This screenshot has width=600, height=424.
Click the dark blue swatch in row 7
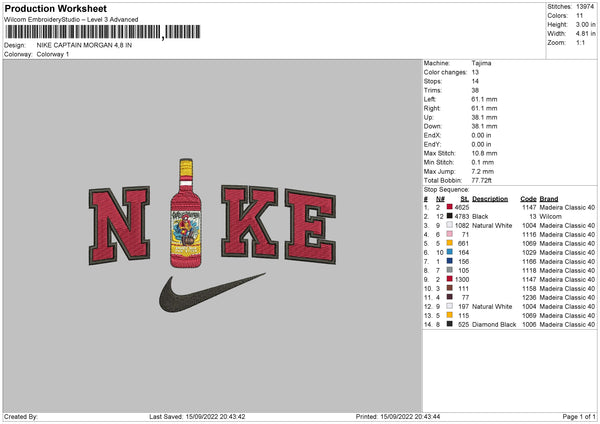pos(450,261)
